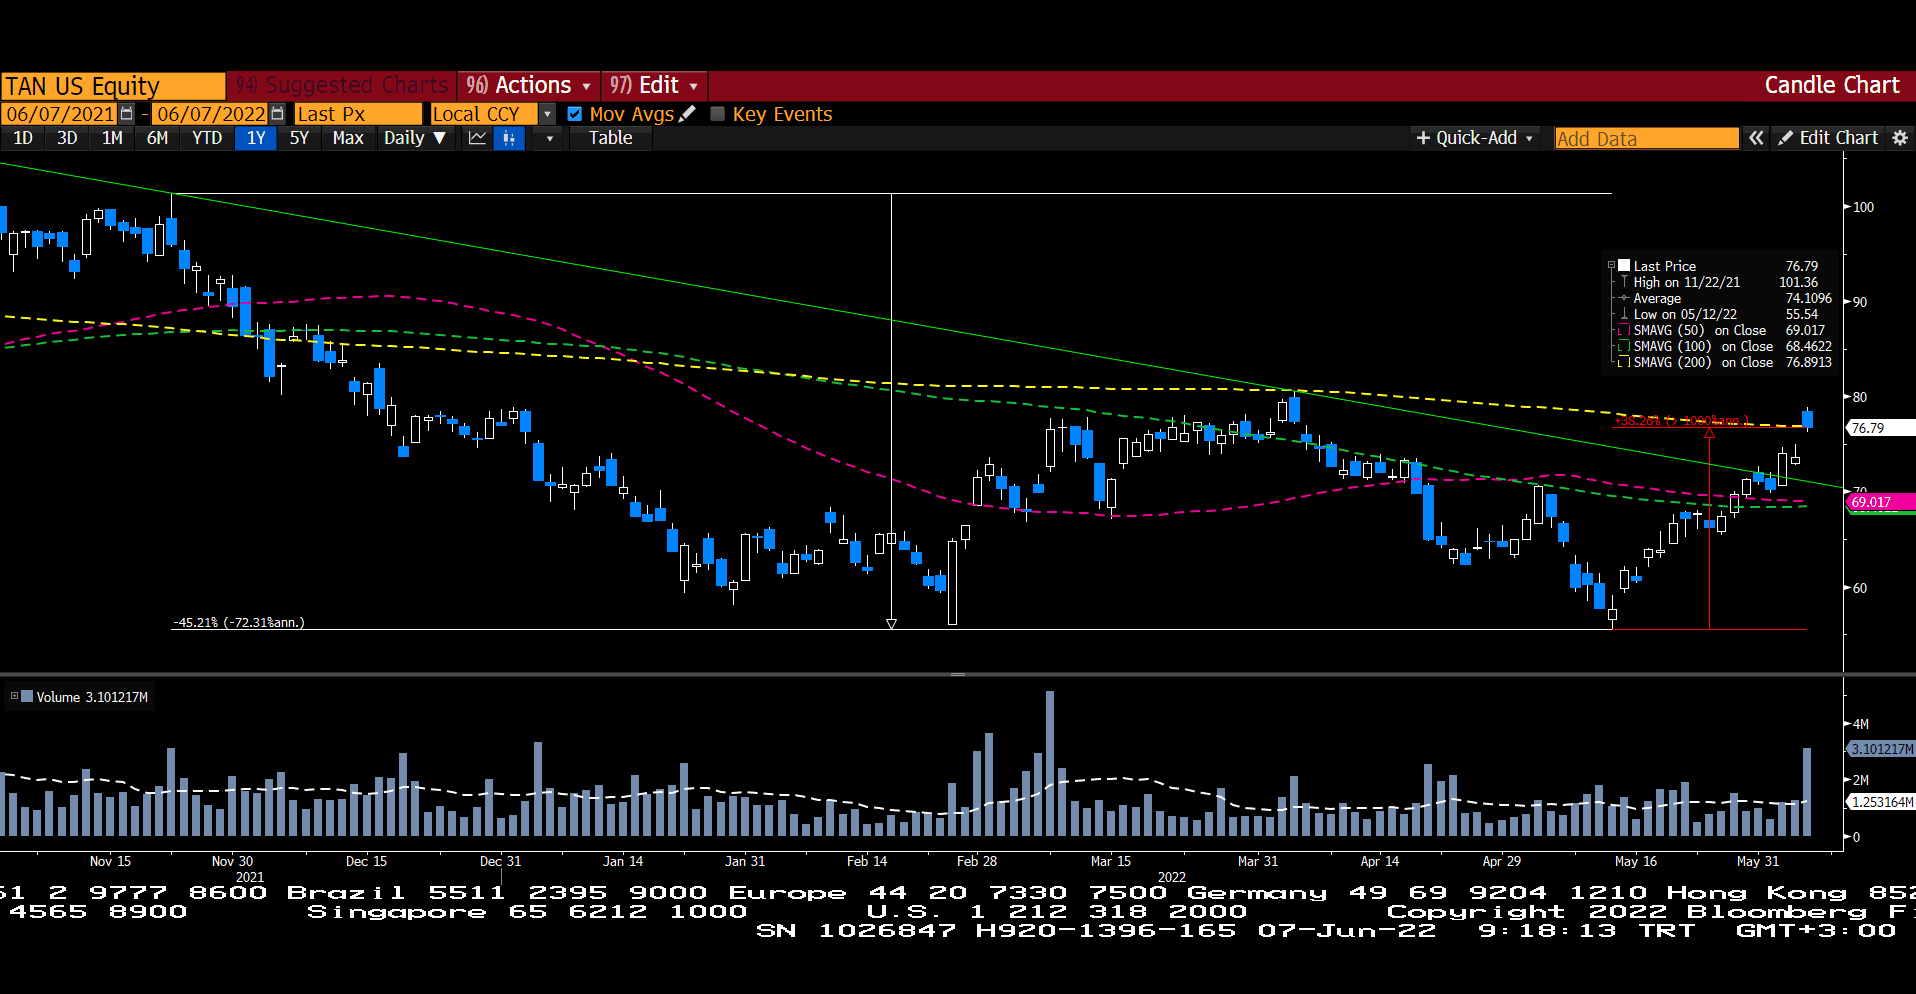Click the SMAVG (200) value 76.8913
The image size is (1916, 994).
[x=1808, y=362]
